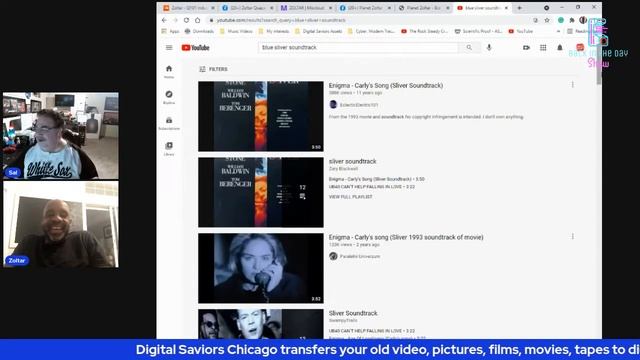Switch to the Zoltar Facebook tab

coord(247,8)
